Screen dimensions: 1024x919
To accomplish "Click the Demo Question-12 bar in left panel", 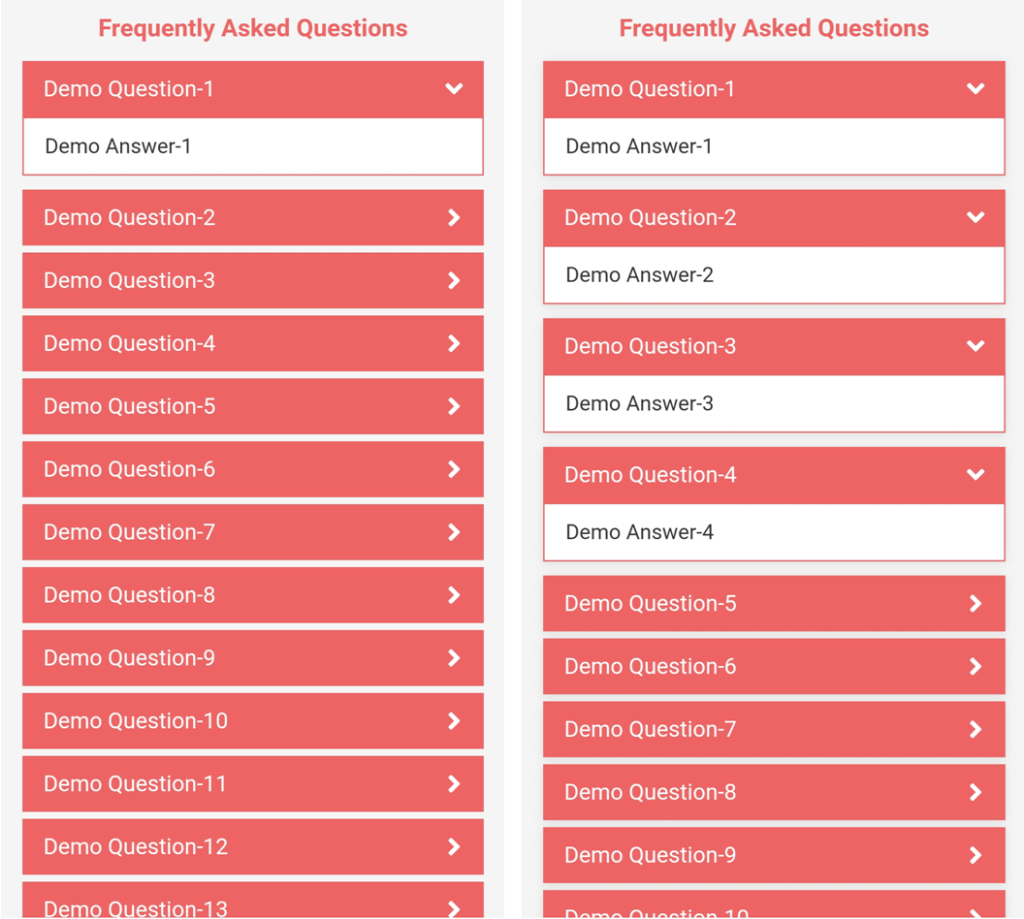I will [252, 846].
